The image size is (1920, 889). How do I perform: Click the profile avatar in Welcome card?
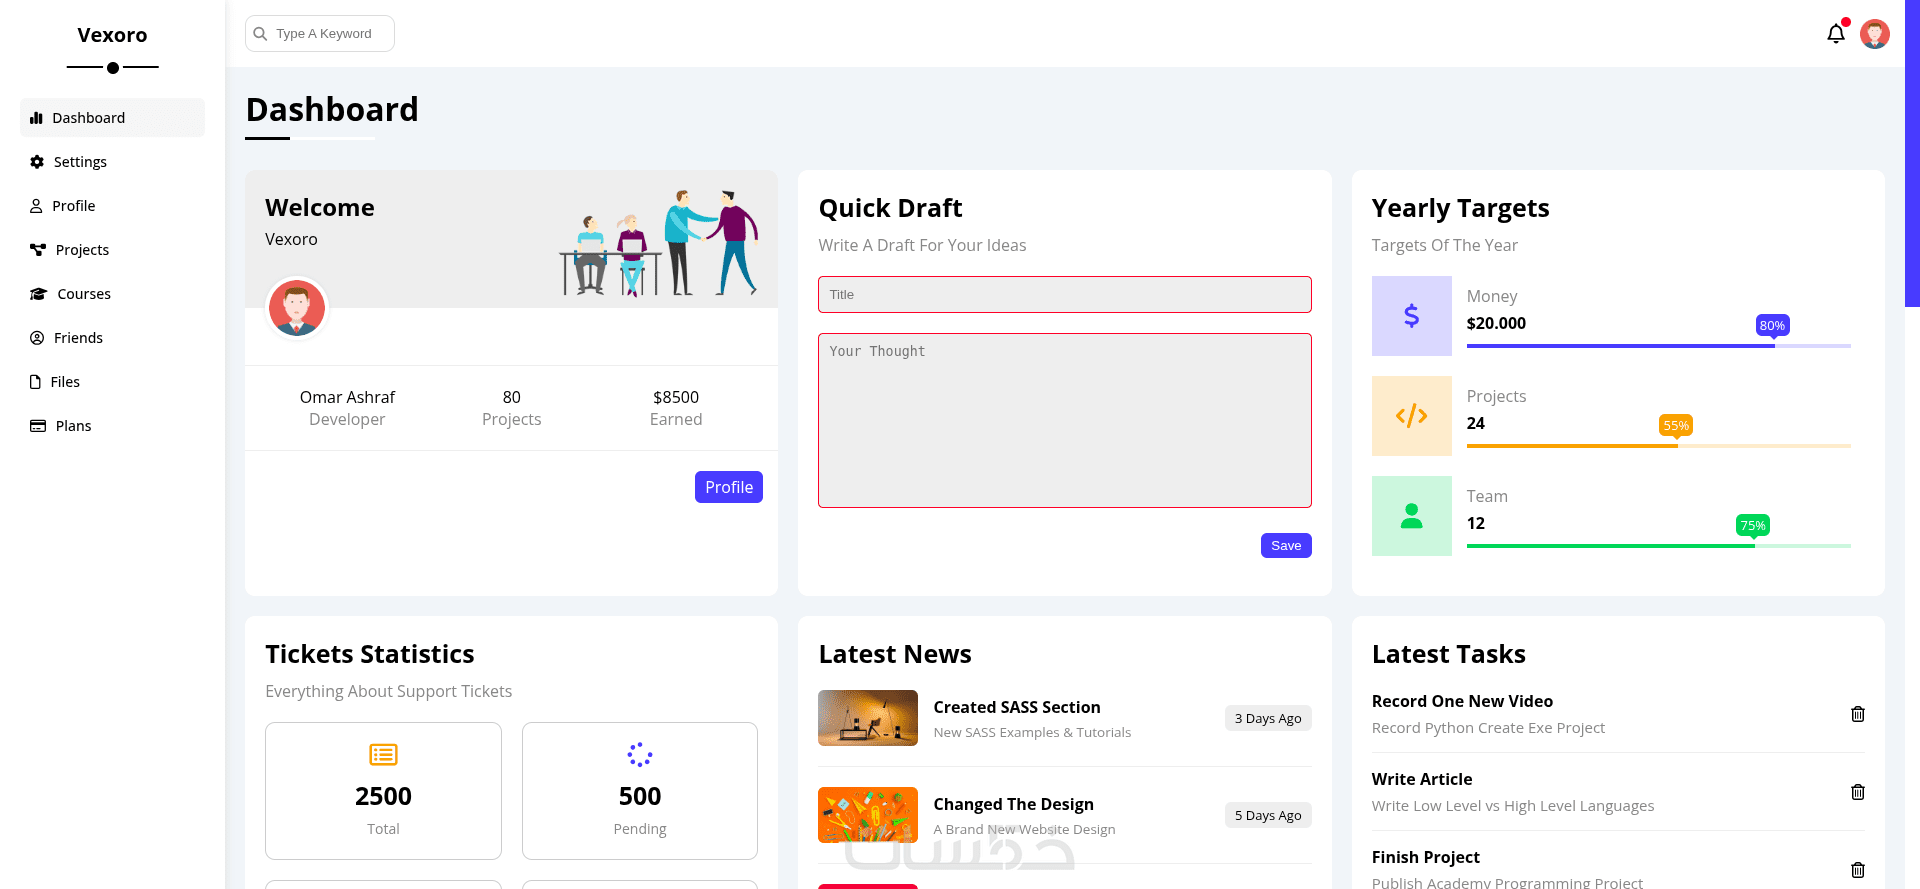click(297, 308)
